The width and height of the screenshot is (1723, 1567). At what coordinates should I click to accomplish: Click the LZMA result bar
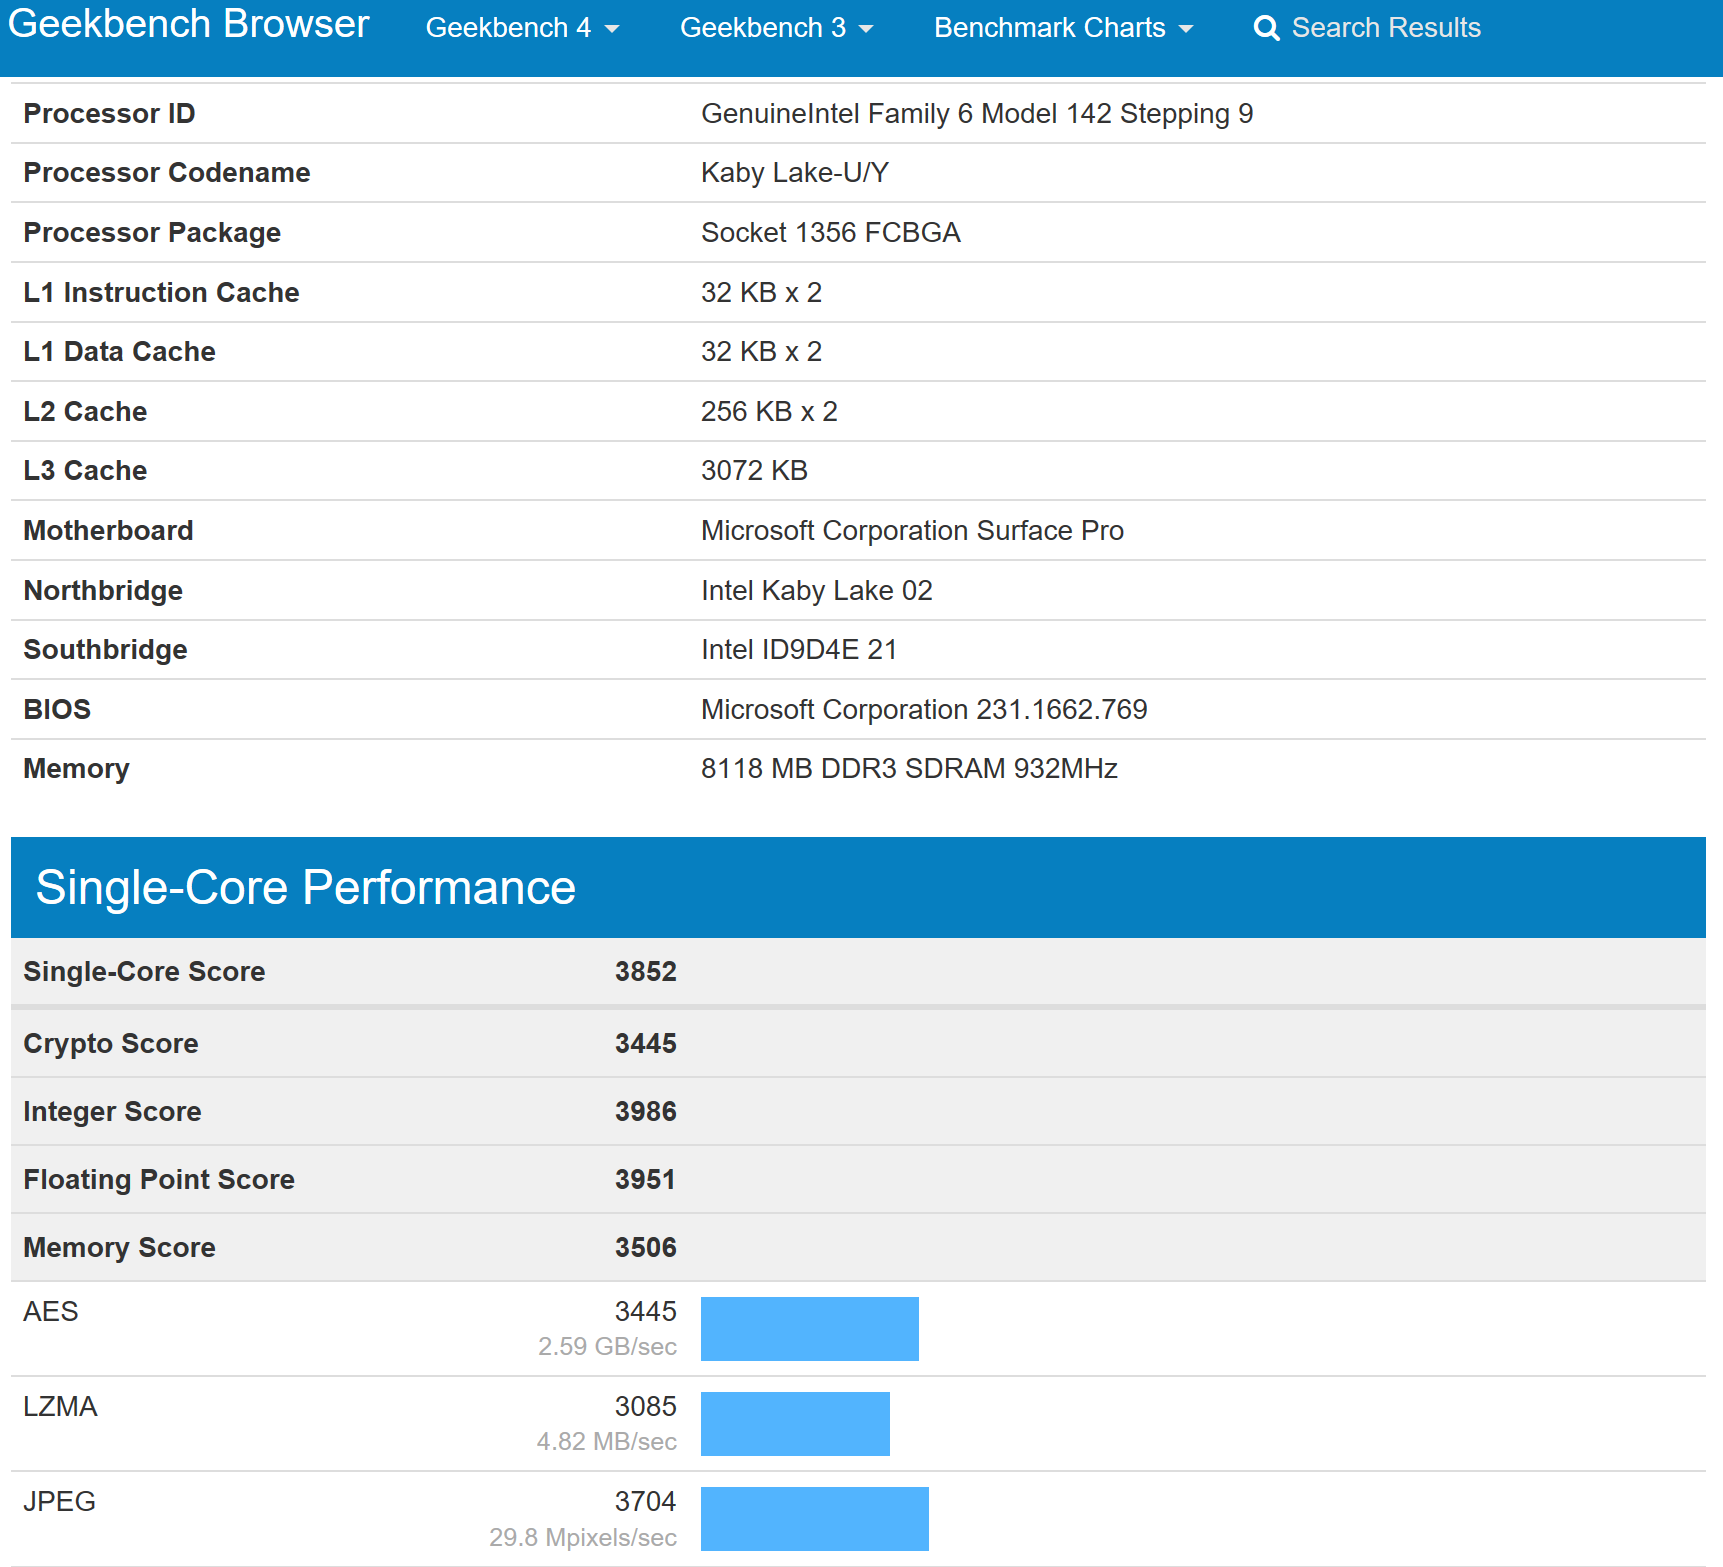tap(795, 1424)
